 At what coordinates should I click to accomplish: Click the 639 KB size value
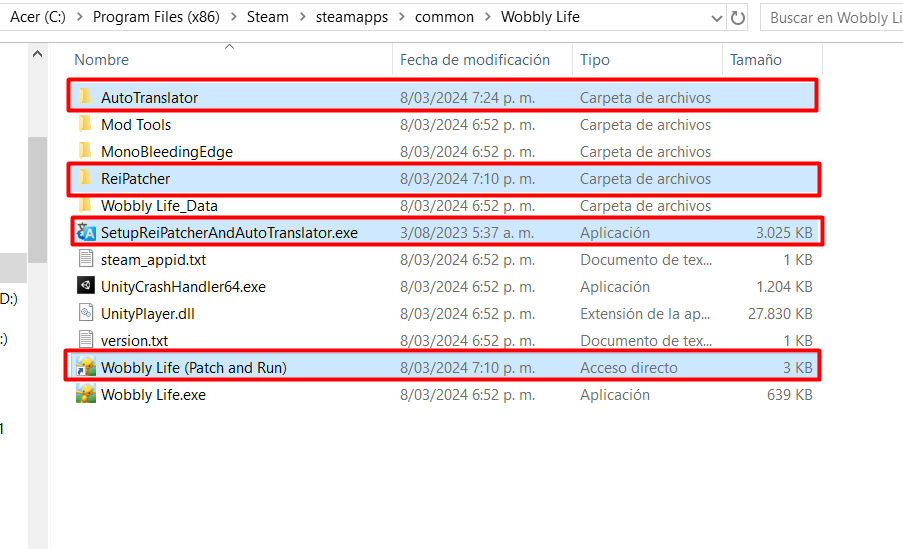(790, 395)
